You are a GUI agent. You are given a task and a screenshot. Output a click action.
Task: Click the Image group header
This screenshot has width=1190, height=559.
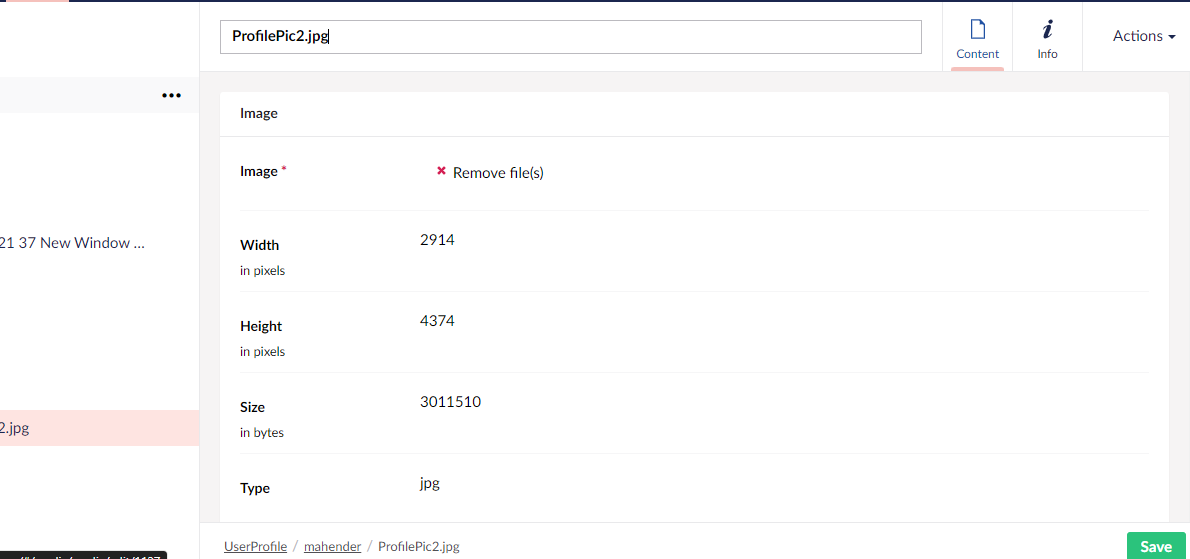259,114
